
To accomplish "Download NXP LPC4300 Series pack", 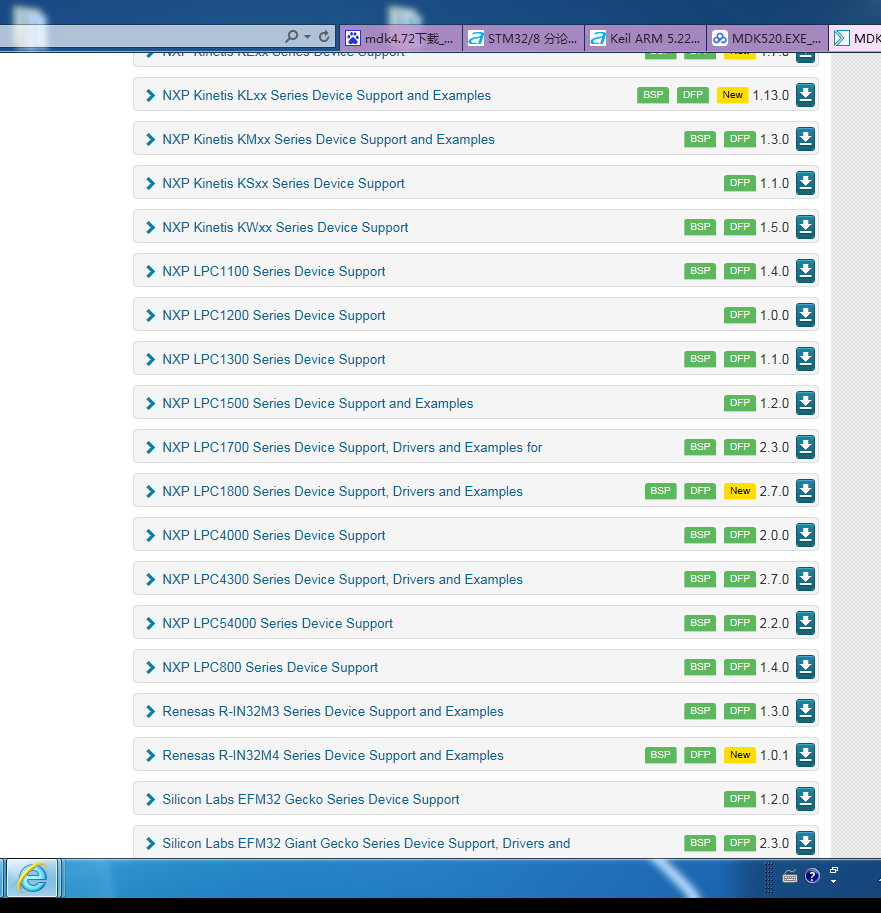I will click(x=805, y=579).
